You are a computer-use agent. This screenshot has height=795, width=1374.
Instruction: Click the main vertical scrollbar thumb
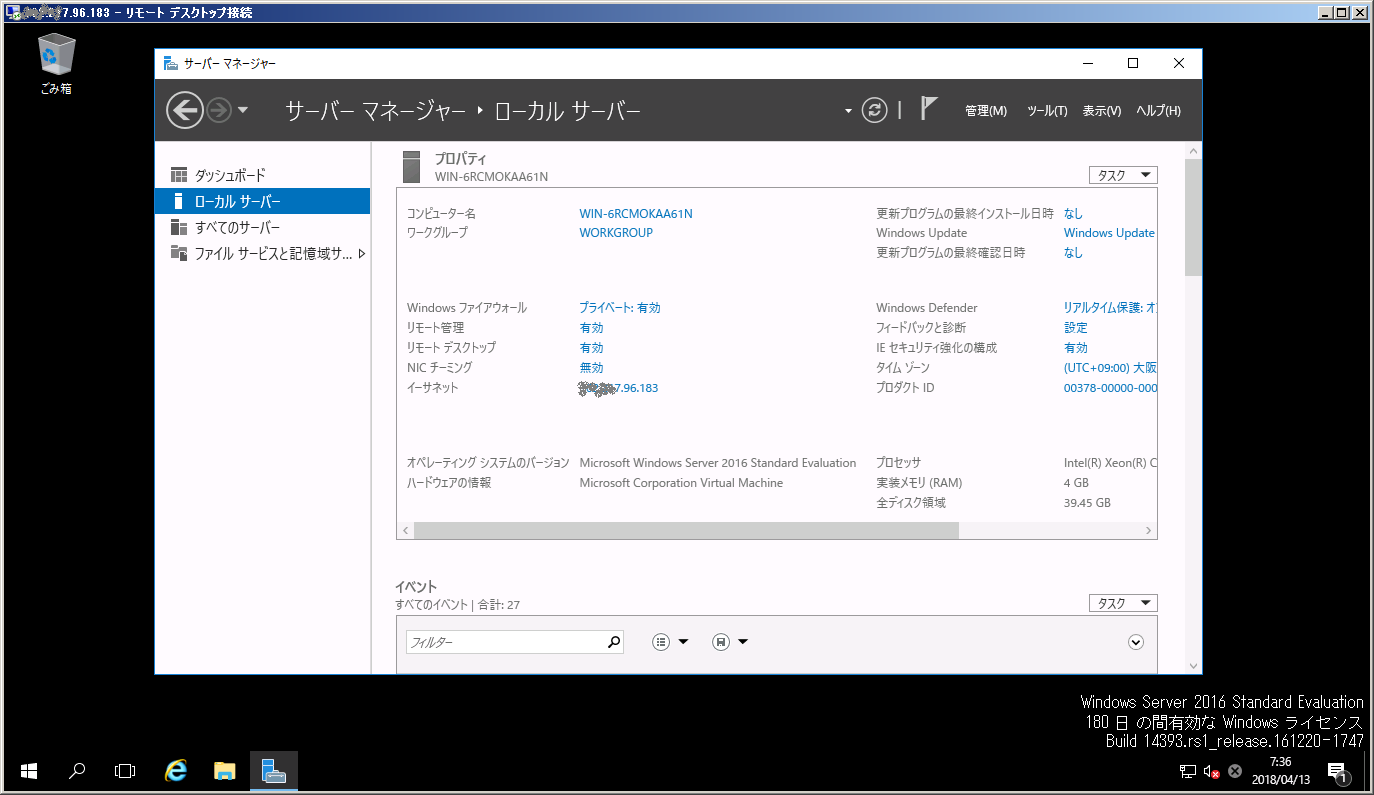[x=1193, y=217]
